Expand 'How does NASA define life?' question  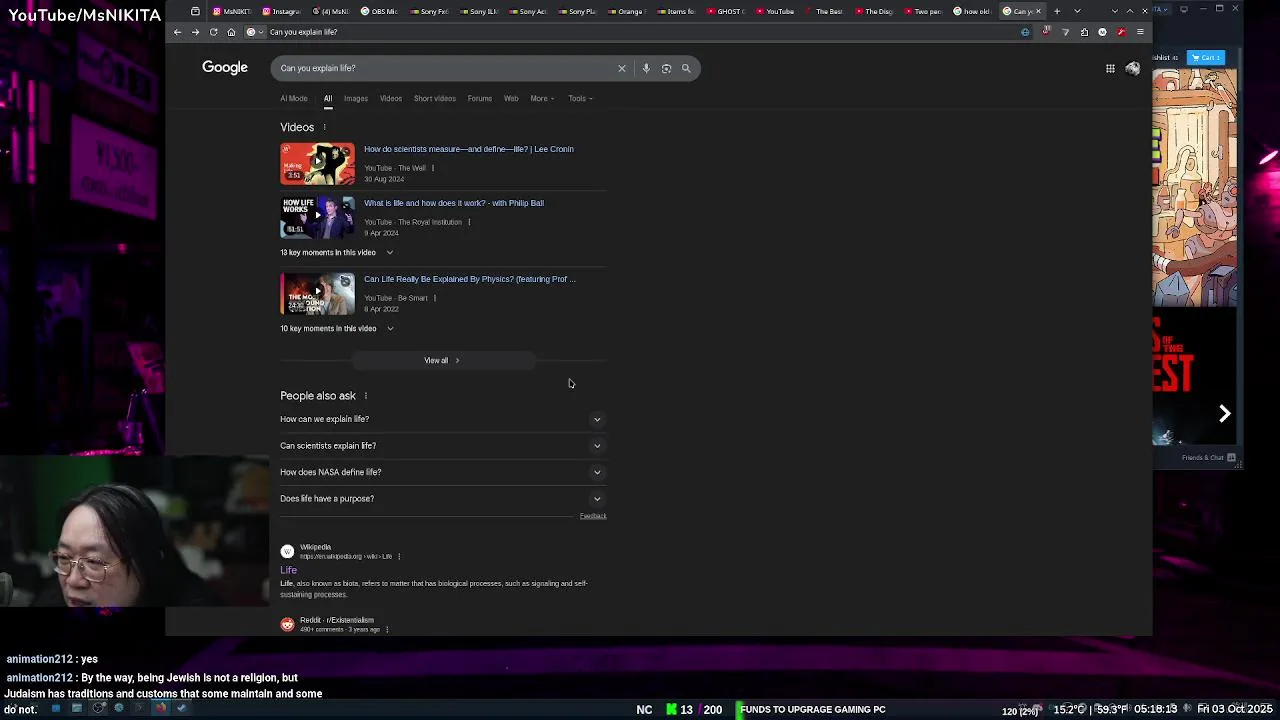tap(443, 472)
